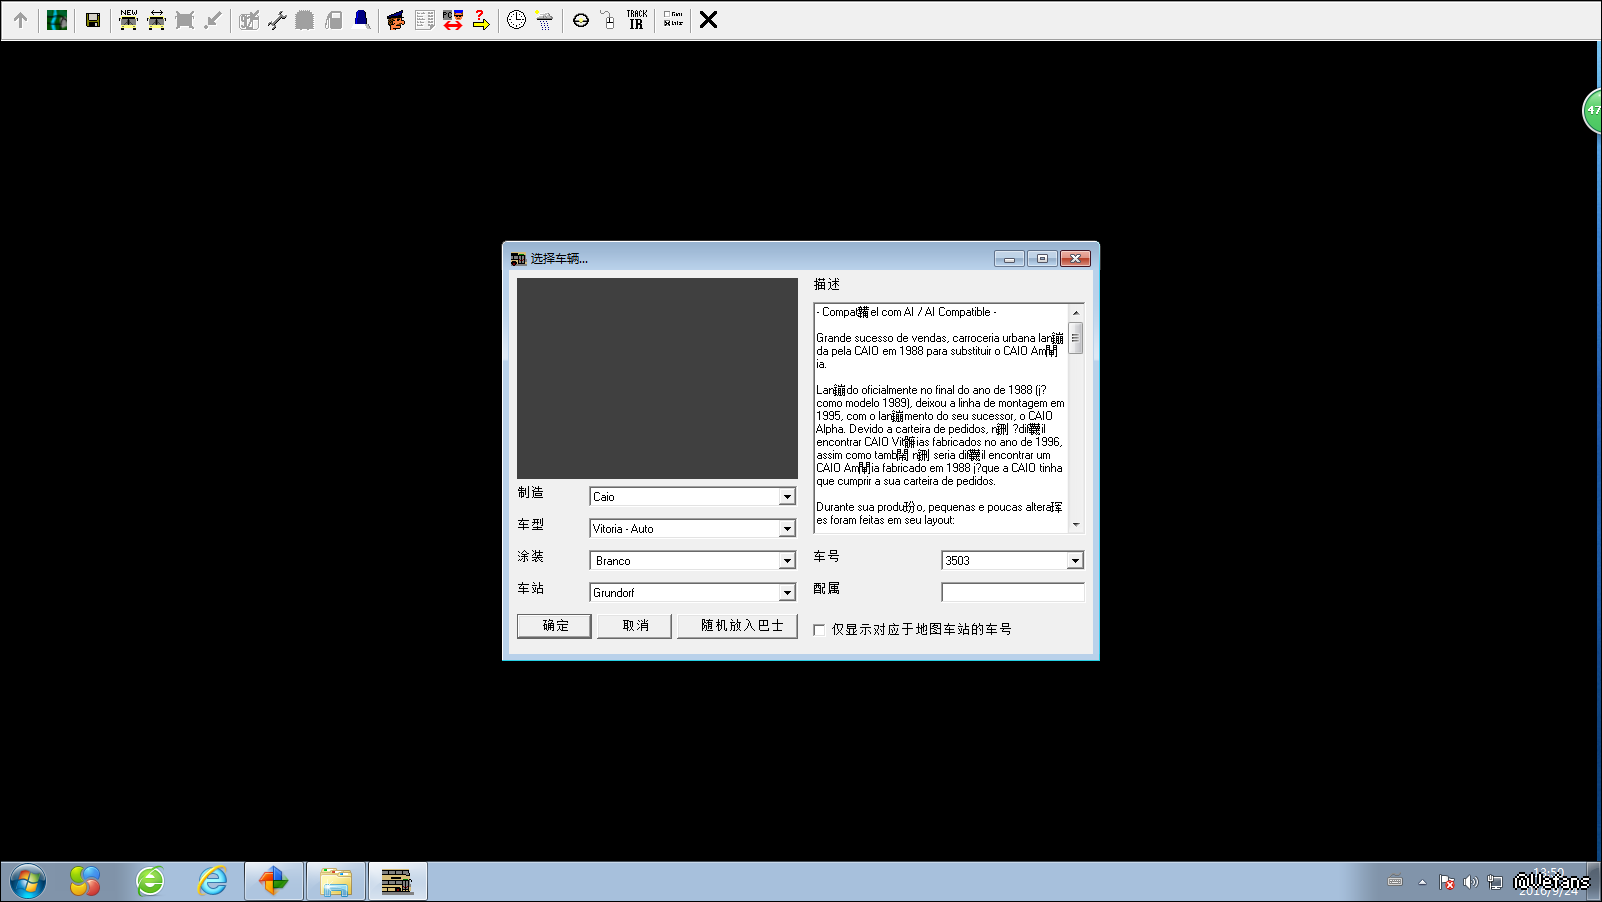Expand the 制造 manufacturer dropdown showing Caio
This screenshot has height=902, width=1602.
787,497
